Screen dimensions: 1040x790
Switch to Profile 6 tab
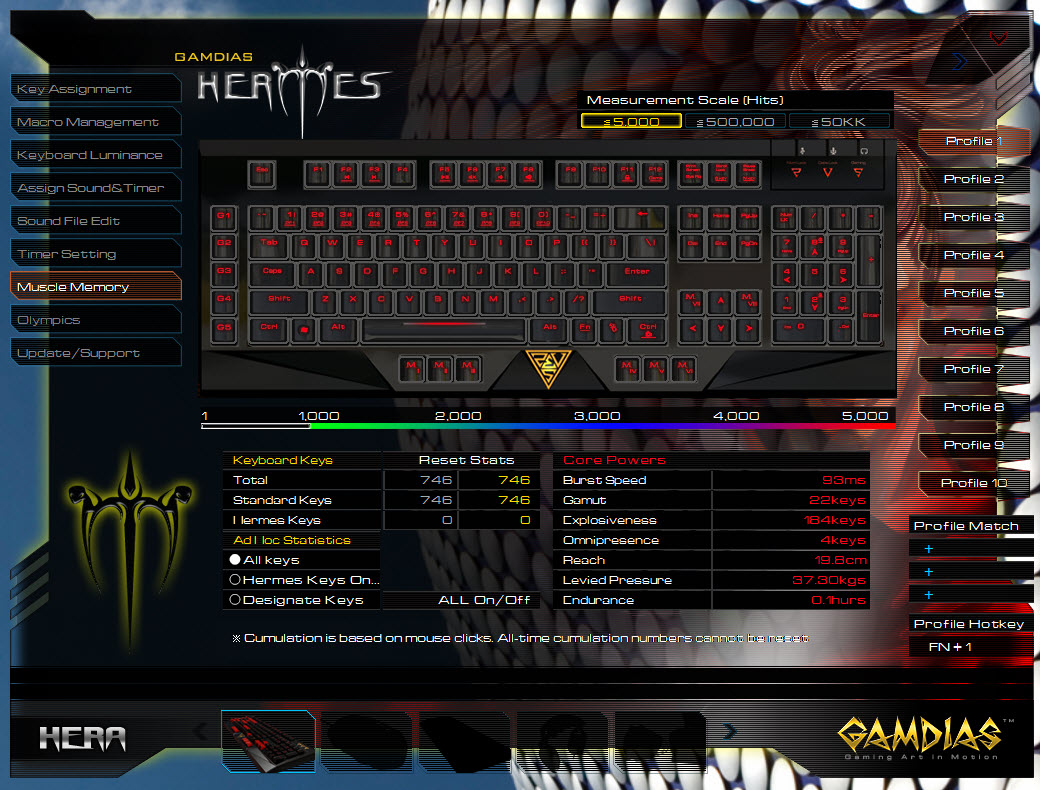[x=973, y=331]
